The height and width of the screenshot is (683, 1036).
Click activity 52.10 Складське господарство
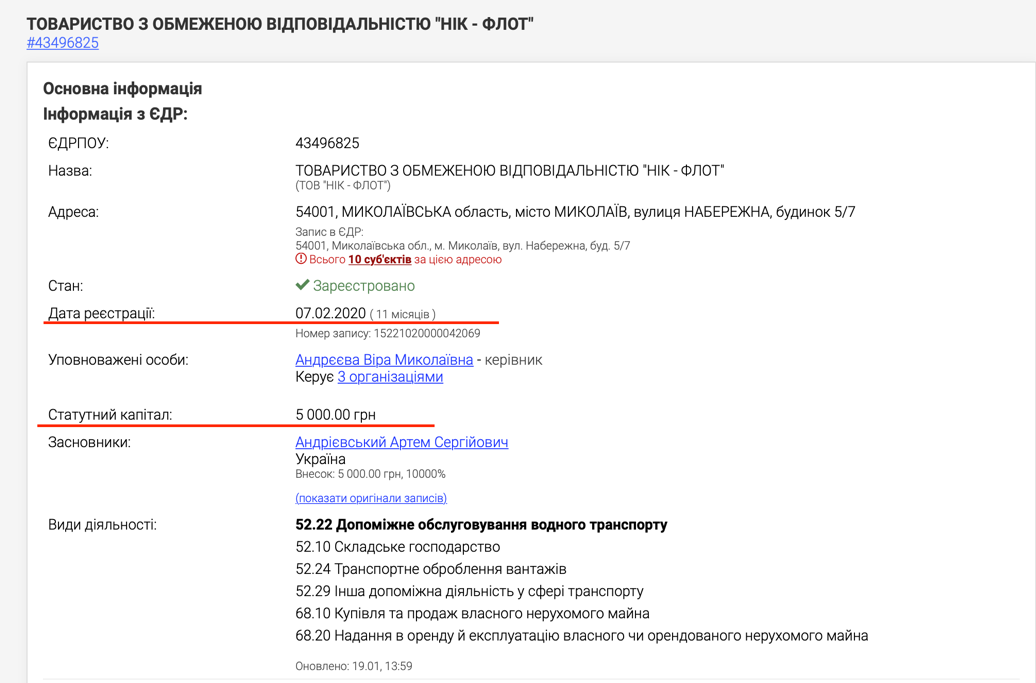pyautogui.click(x=397, y=547)
